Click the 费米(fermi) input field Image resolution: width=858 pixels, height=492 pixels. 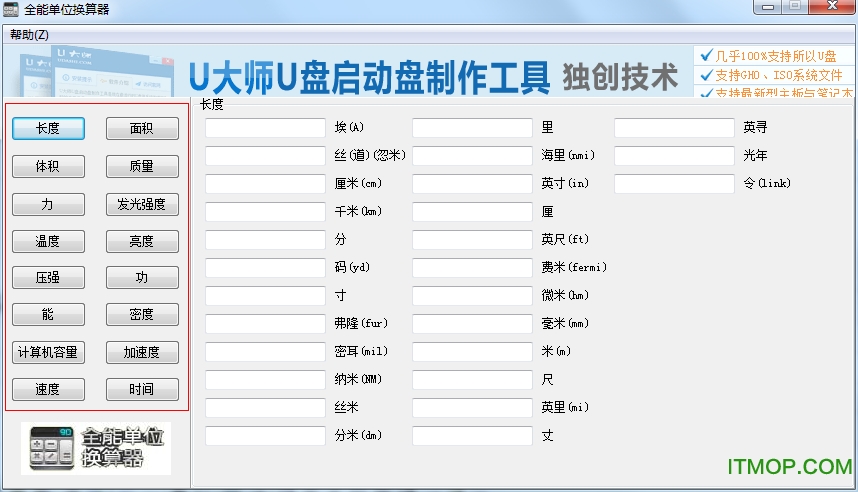click(x=472, y=268)
